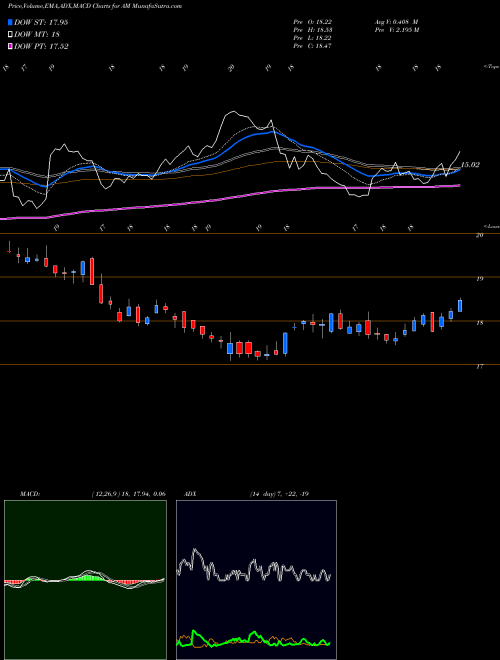Viewport: 500px width, 660px height.
Task: Open the dark blue ADX indicator panel
Action: point(256,580)
